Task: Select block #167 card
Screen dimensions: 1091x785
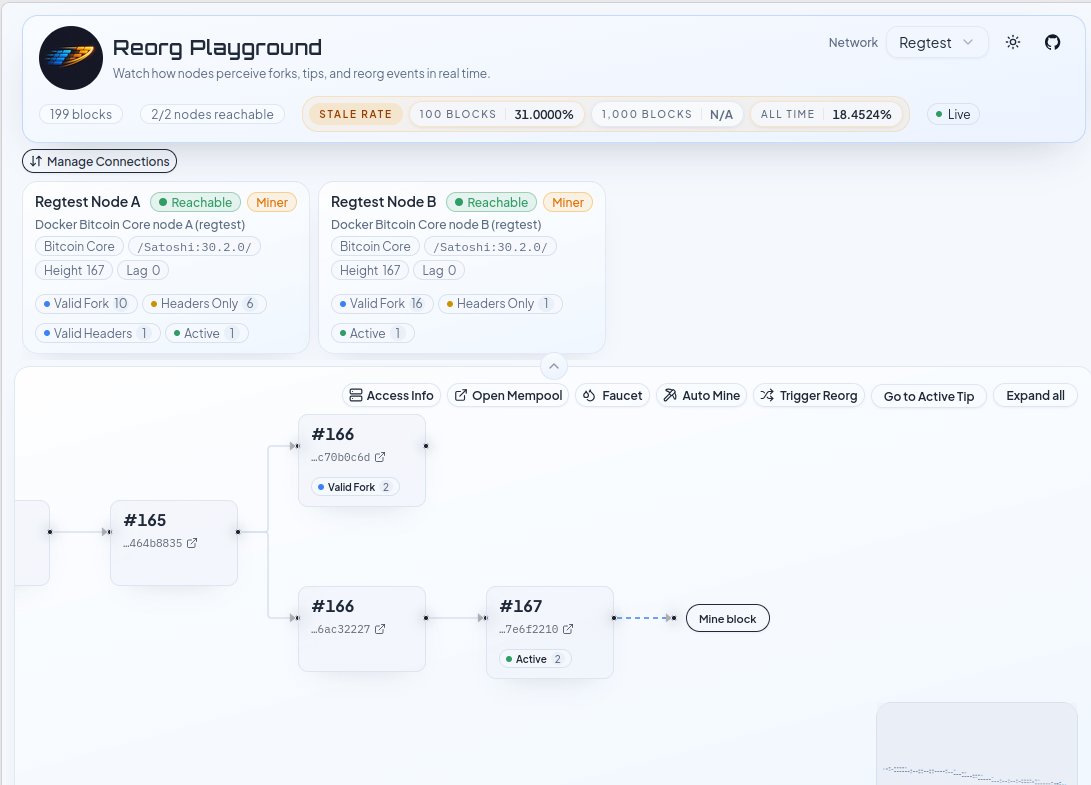Action: (x=550, y=632)
